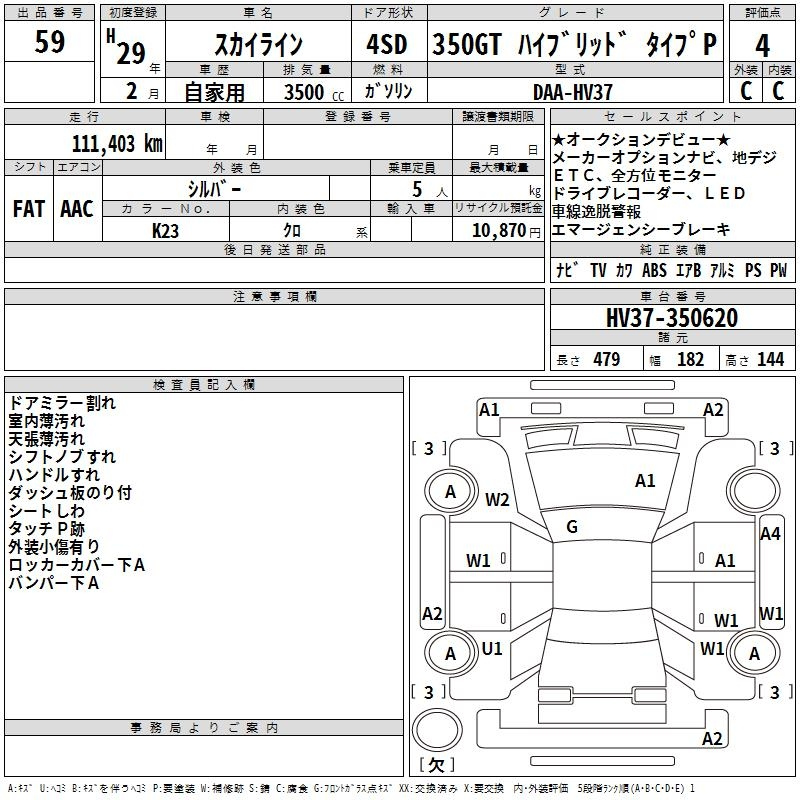This screenshot has width=800, height=800.
Task: Select mileage 111,403 km
Action: pos(117,144)
